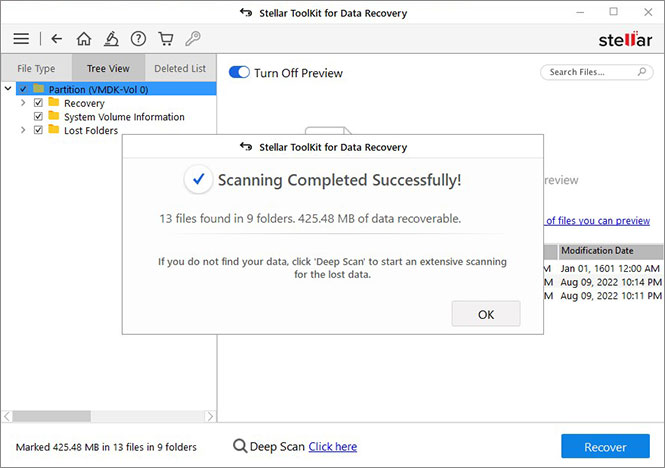Viewport: 665px width, 468px height.
Task: Uncheck the Recovery folder checkbox
Action: 38,103
